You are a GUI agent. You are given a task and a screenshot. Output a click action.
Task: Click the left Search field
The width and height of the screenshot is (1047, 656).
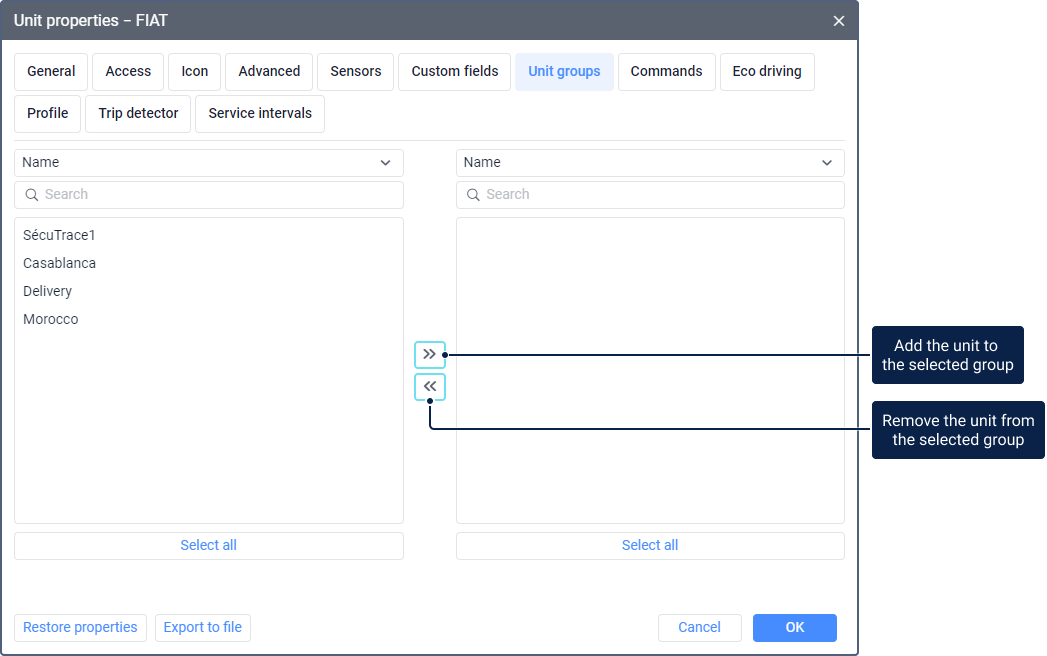(208, 195)
